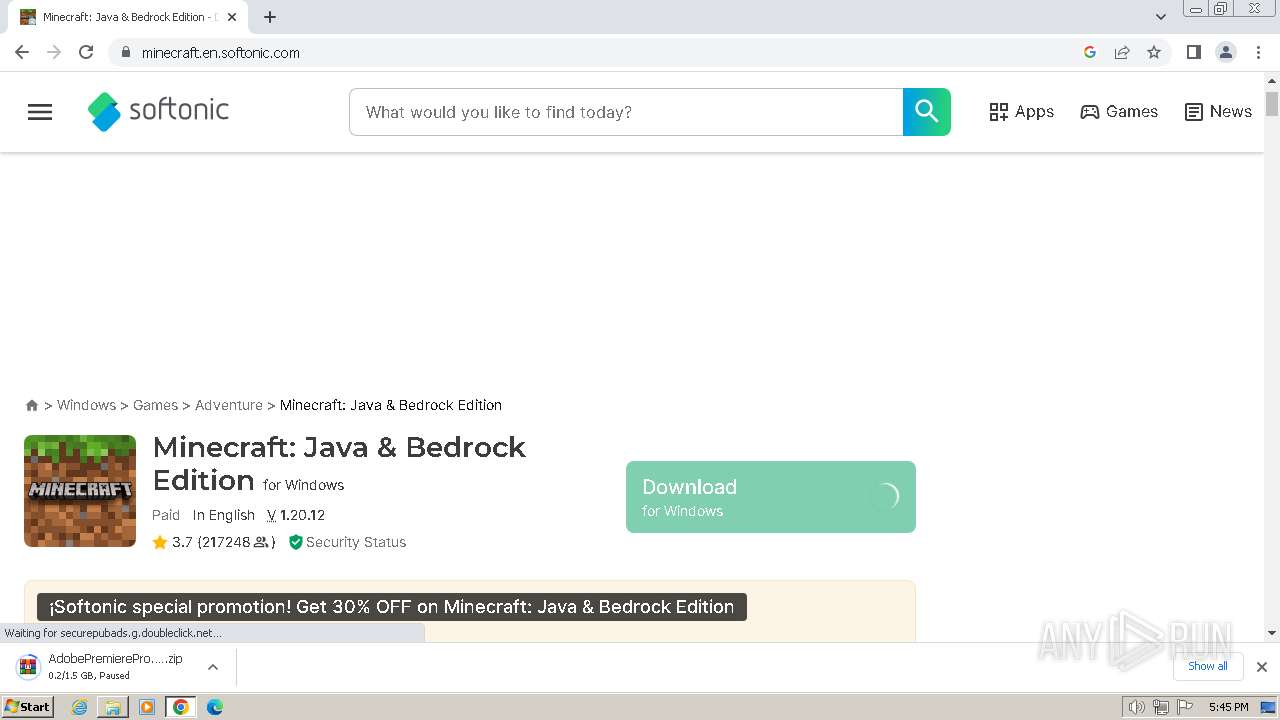Screen dimensions: 1280x720
Task: Click the 'Paid' license label
Action: 166,515
